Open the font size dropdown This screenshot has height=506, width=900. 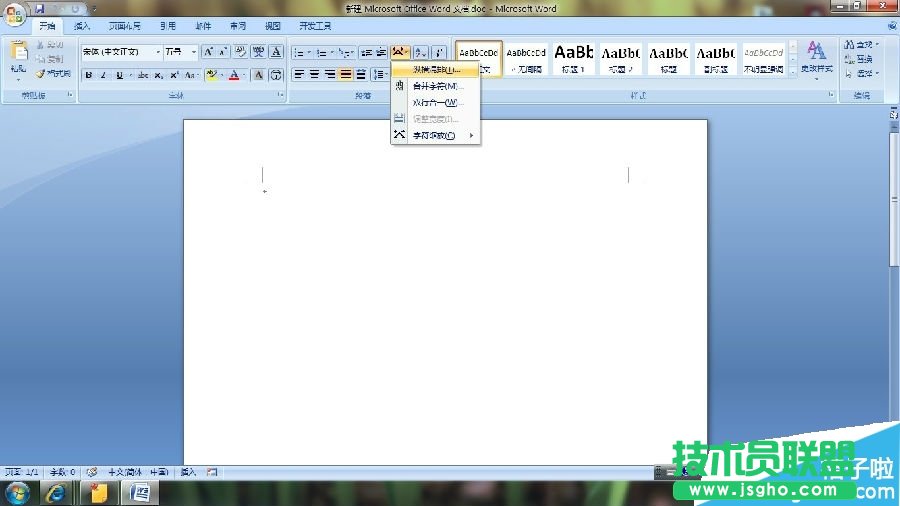194,52
